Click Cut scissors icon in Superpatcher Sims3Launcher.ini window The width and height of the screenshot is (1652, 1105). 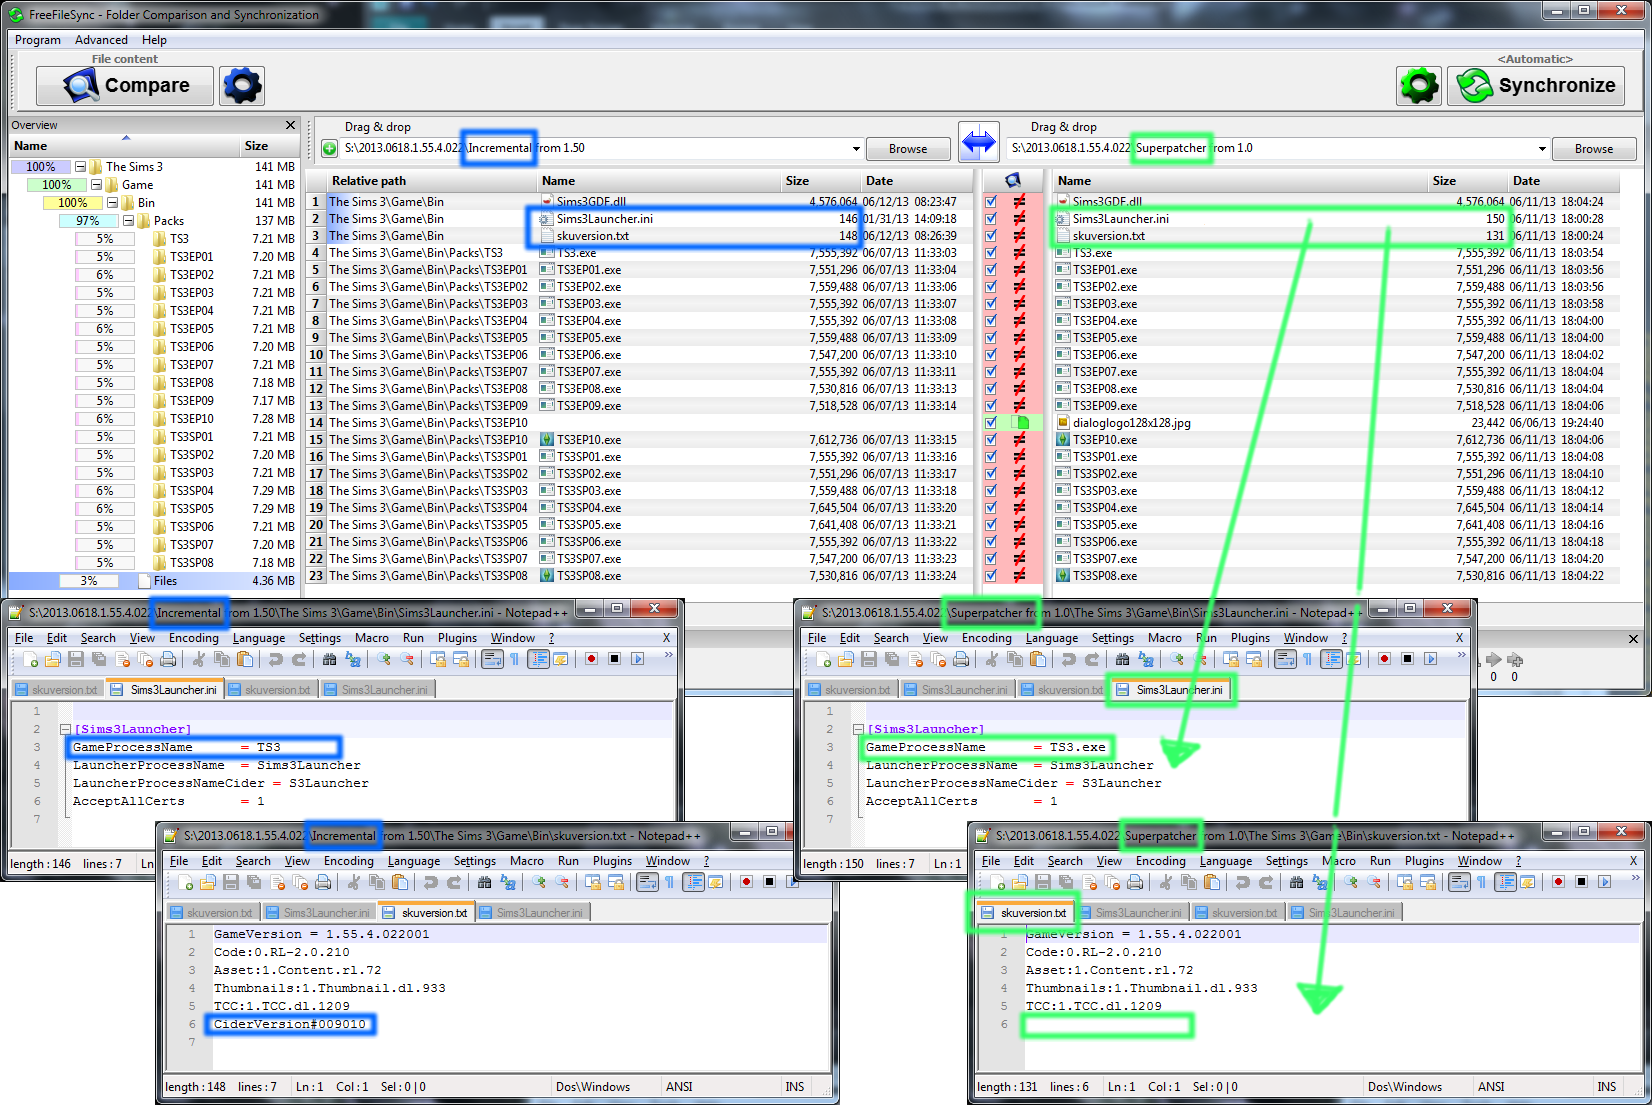pos(991,659)
